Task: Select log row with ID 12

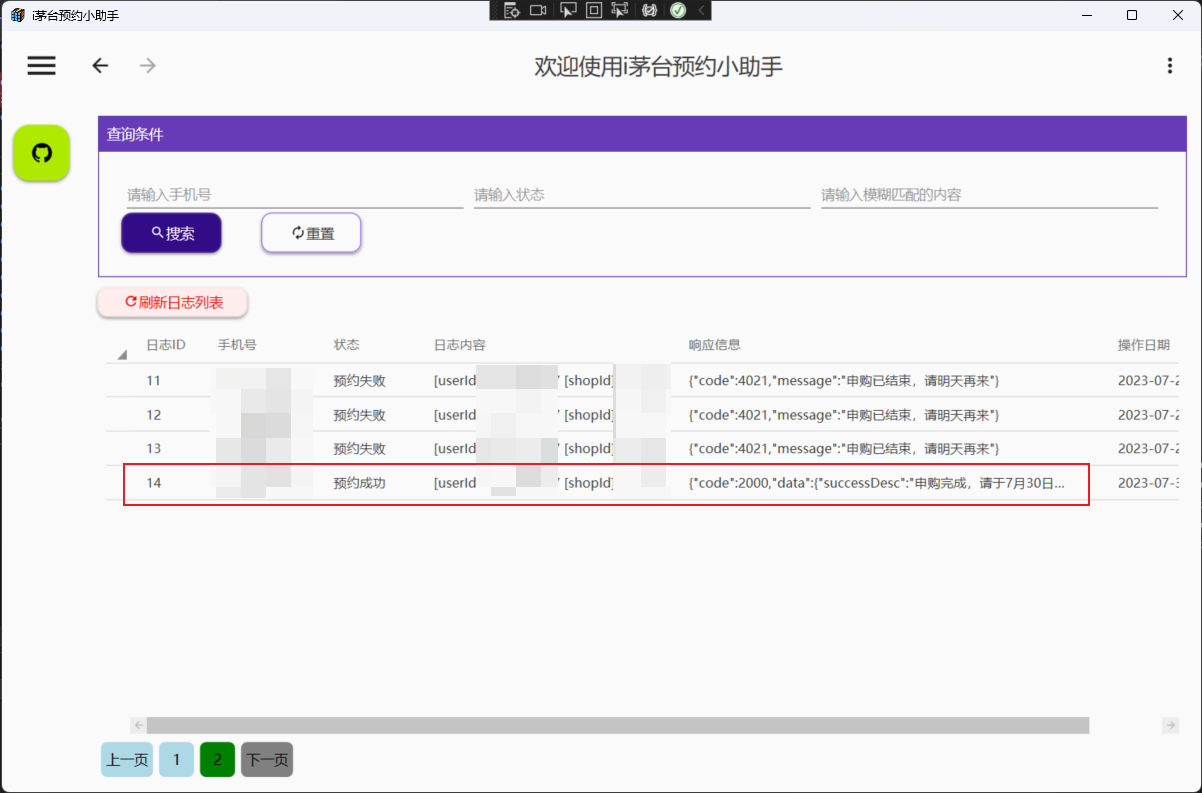Action: [643, 415]
